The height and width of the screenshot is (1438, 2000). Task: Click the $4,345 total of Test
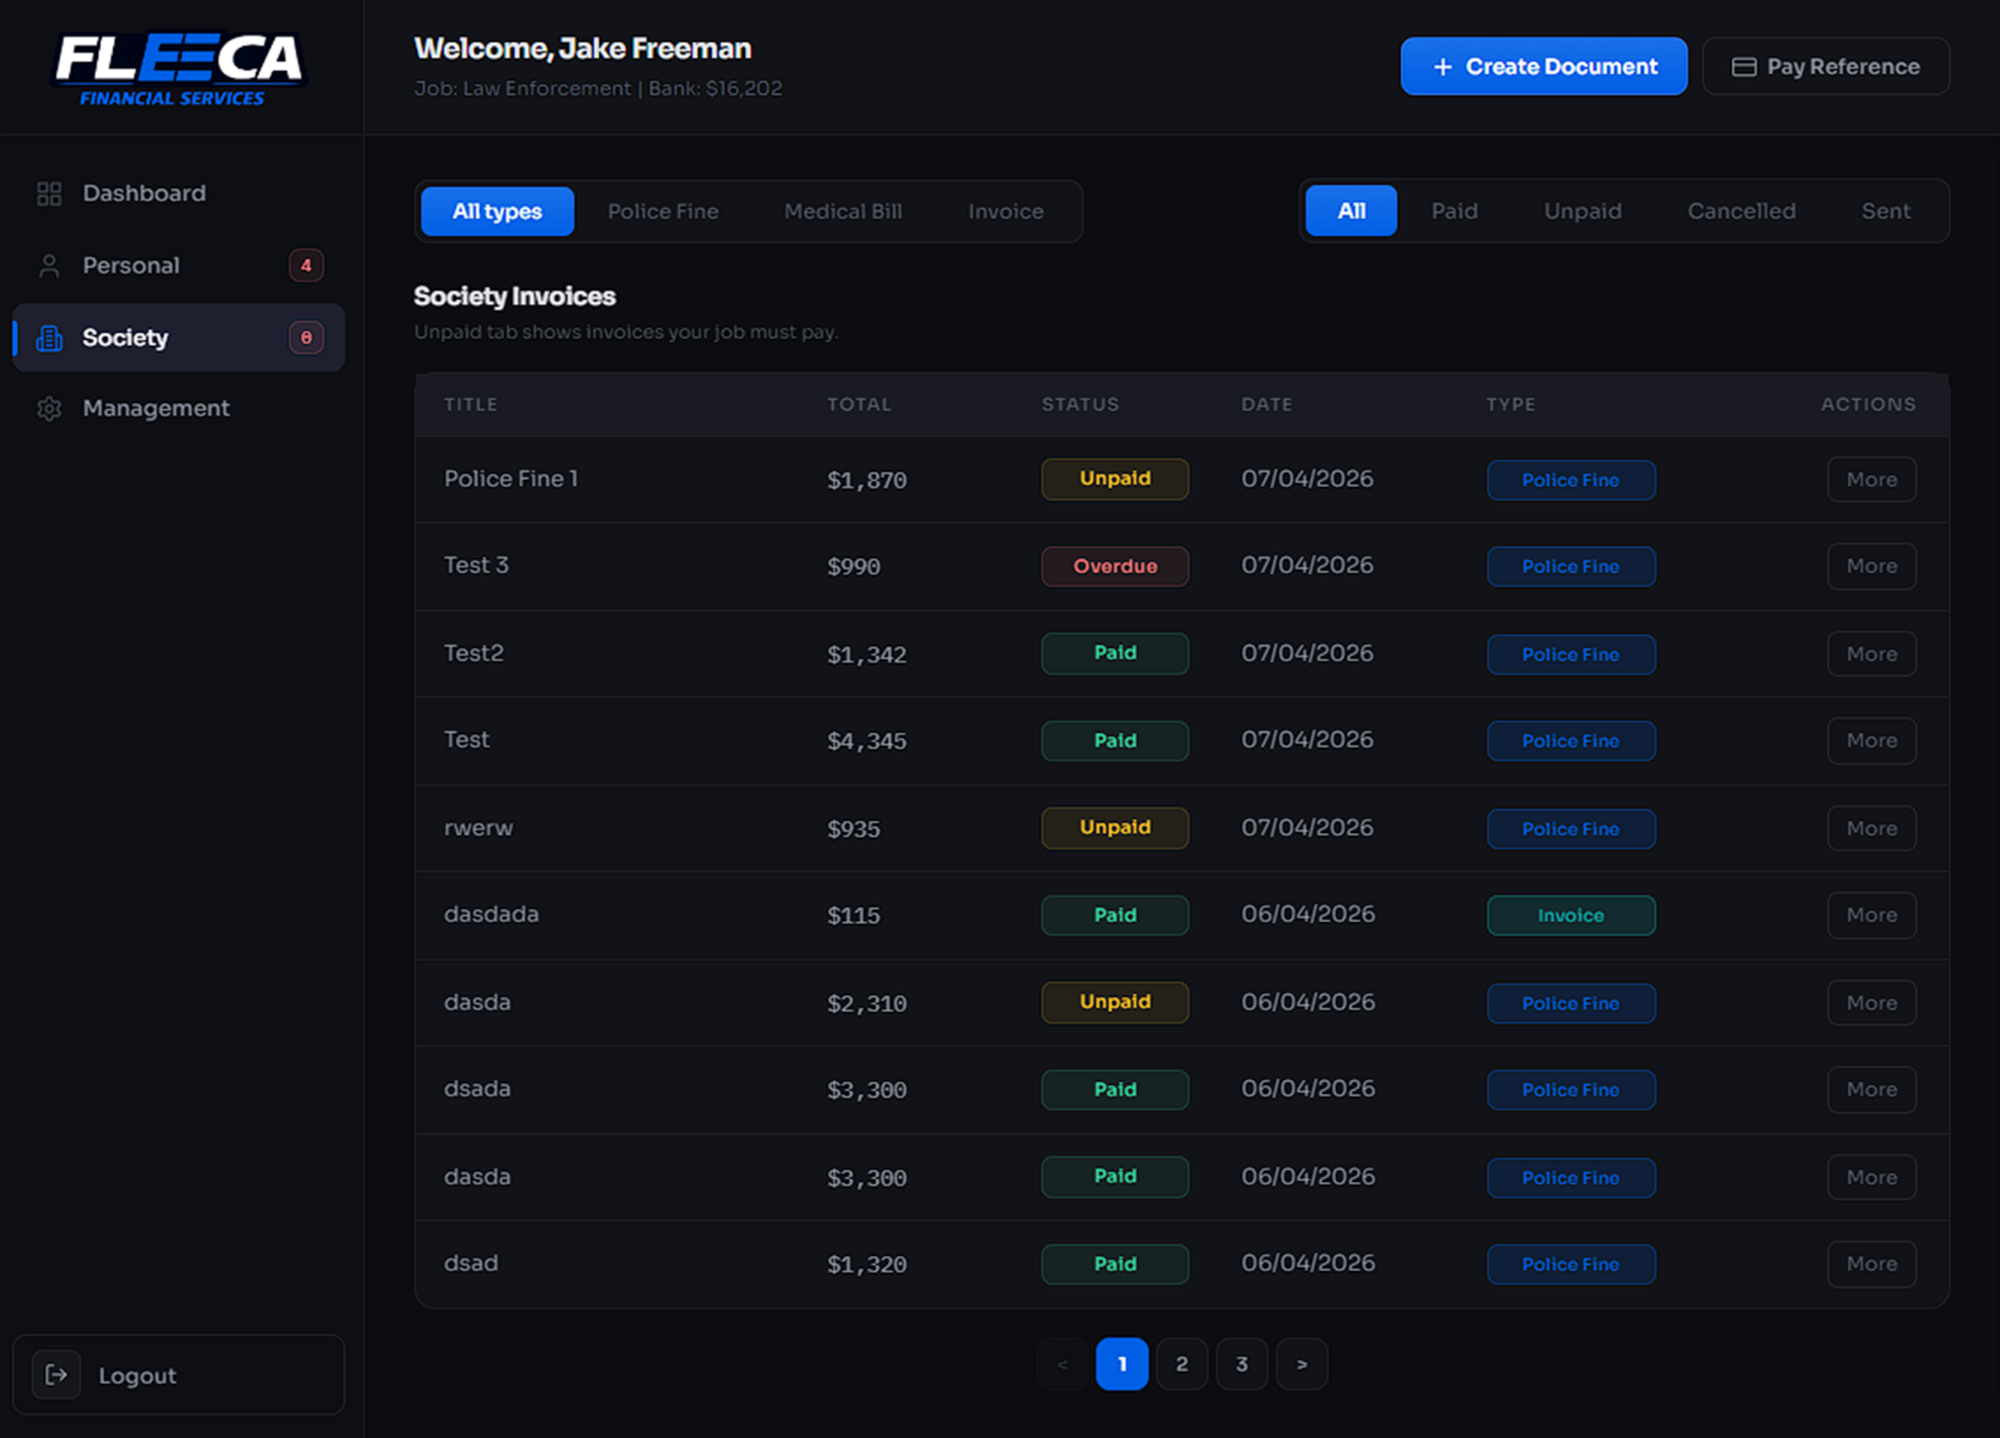[x=867, y=741]
